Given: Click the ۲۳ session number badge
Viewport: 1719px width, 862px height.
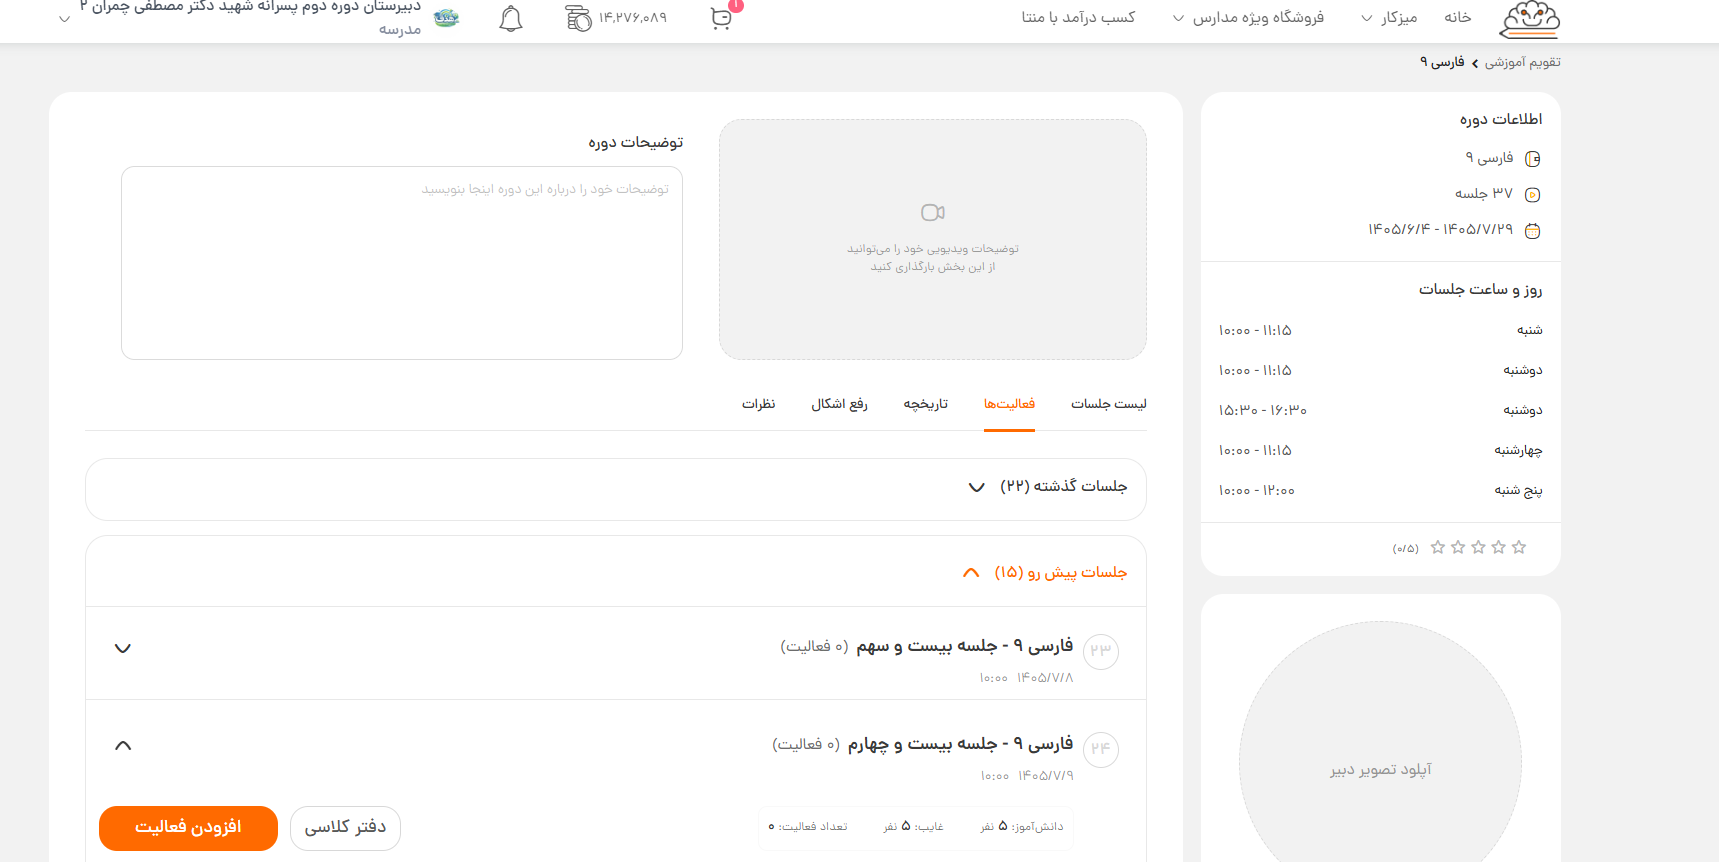Looking at the screenshot, I should (1101, 651).
